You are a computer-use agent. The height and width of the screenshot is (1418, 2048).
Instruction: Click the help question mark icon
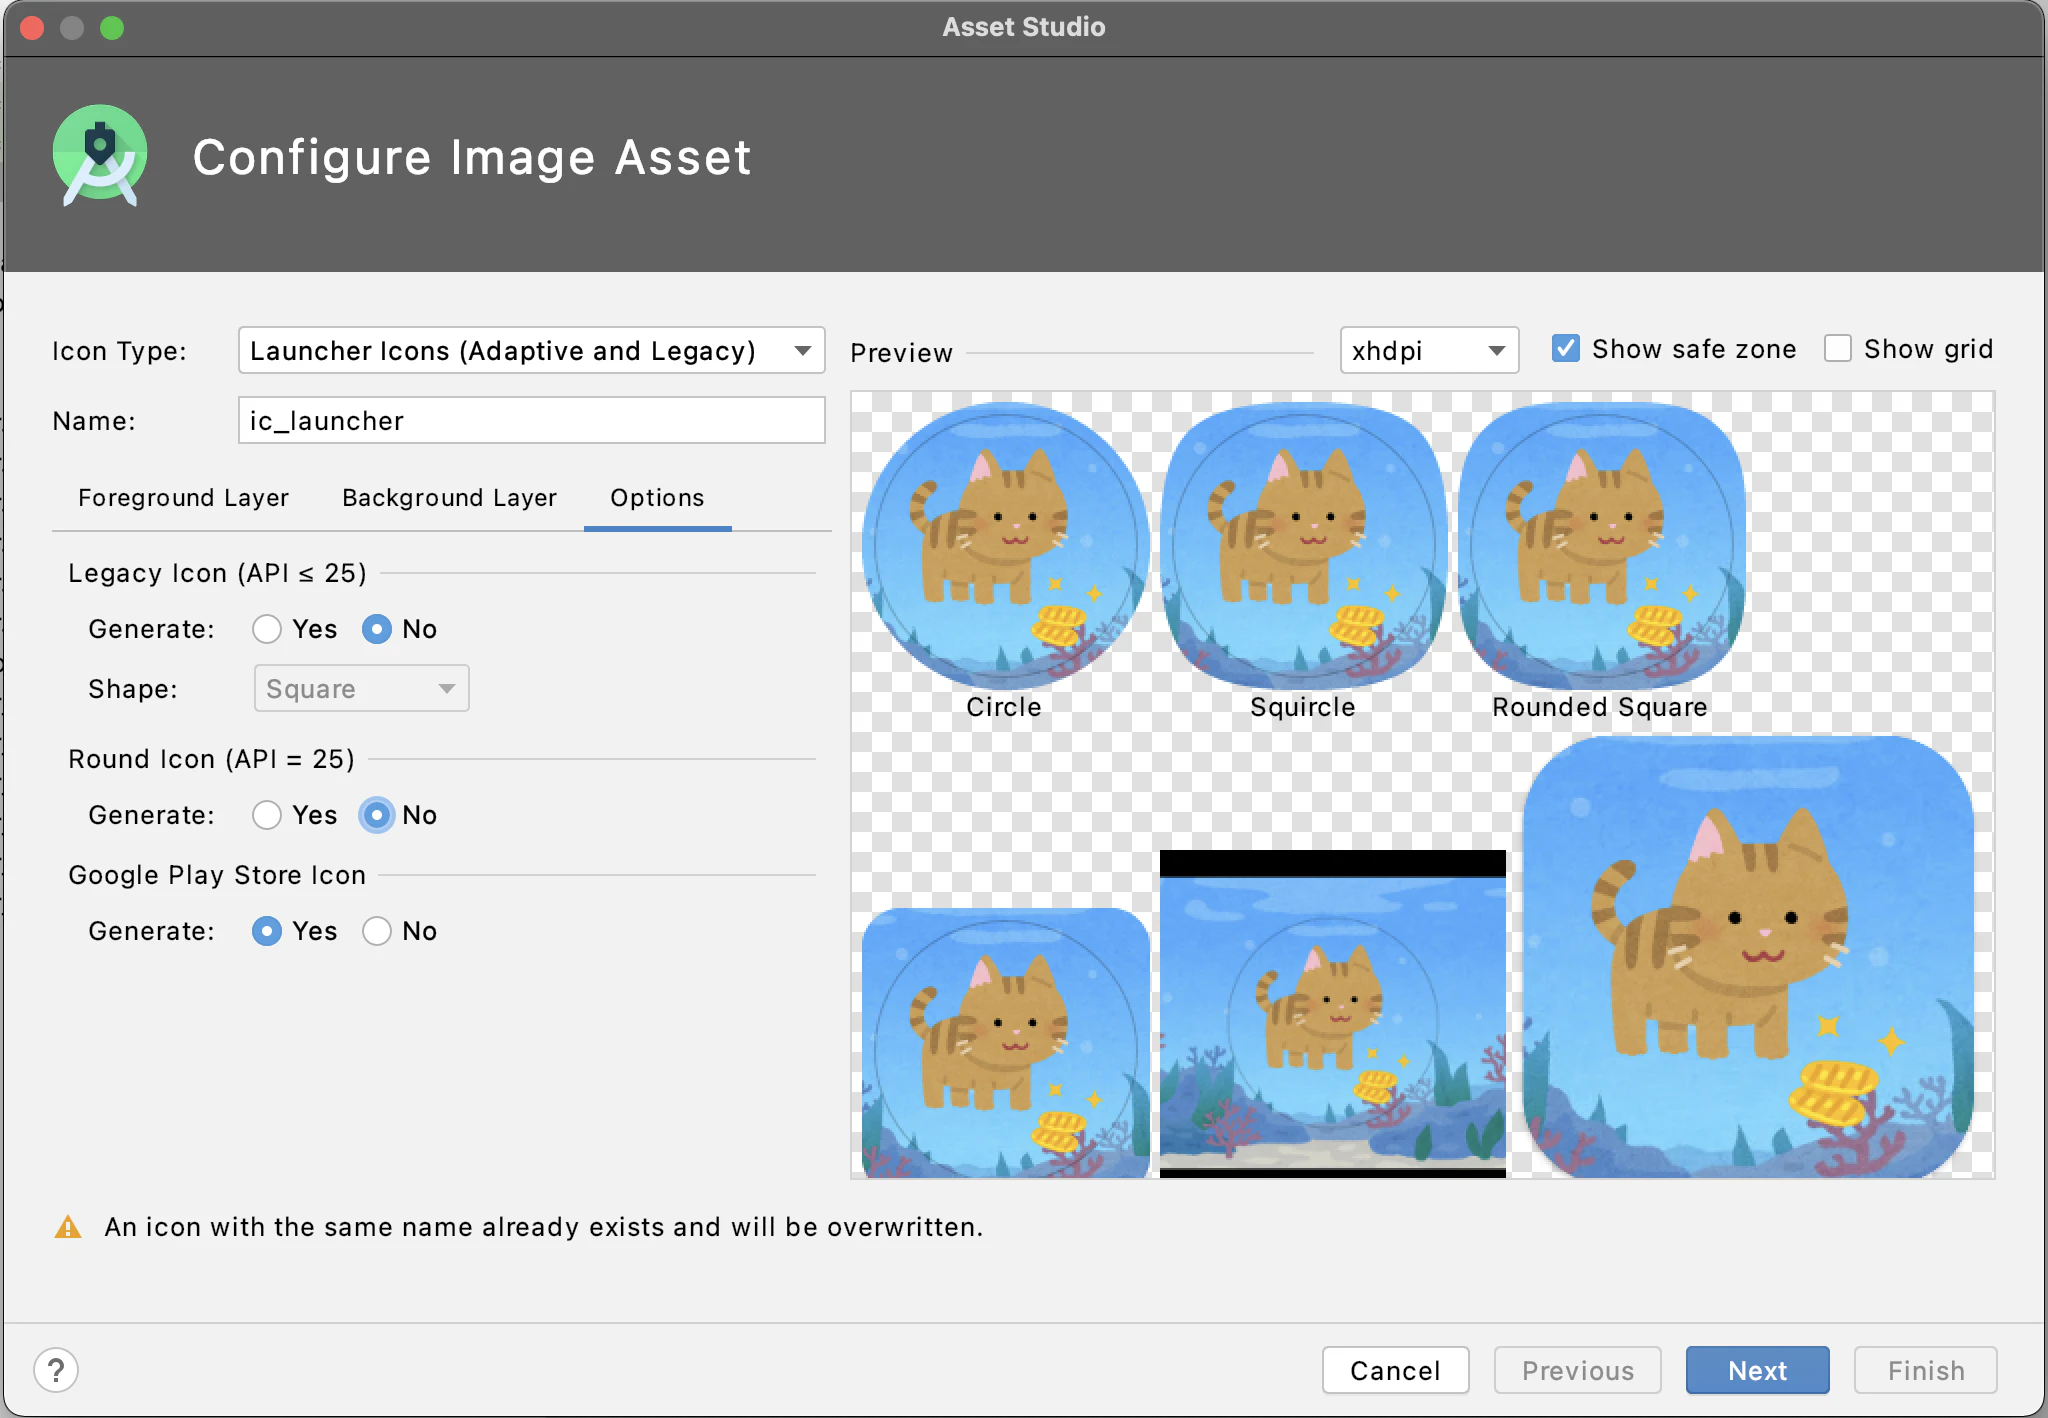click(x=56, y=1370)
